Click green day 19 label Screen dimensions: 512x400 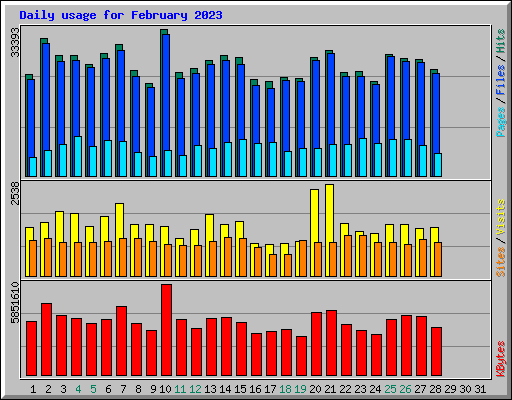(x=300, y=389)
